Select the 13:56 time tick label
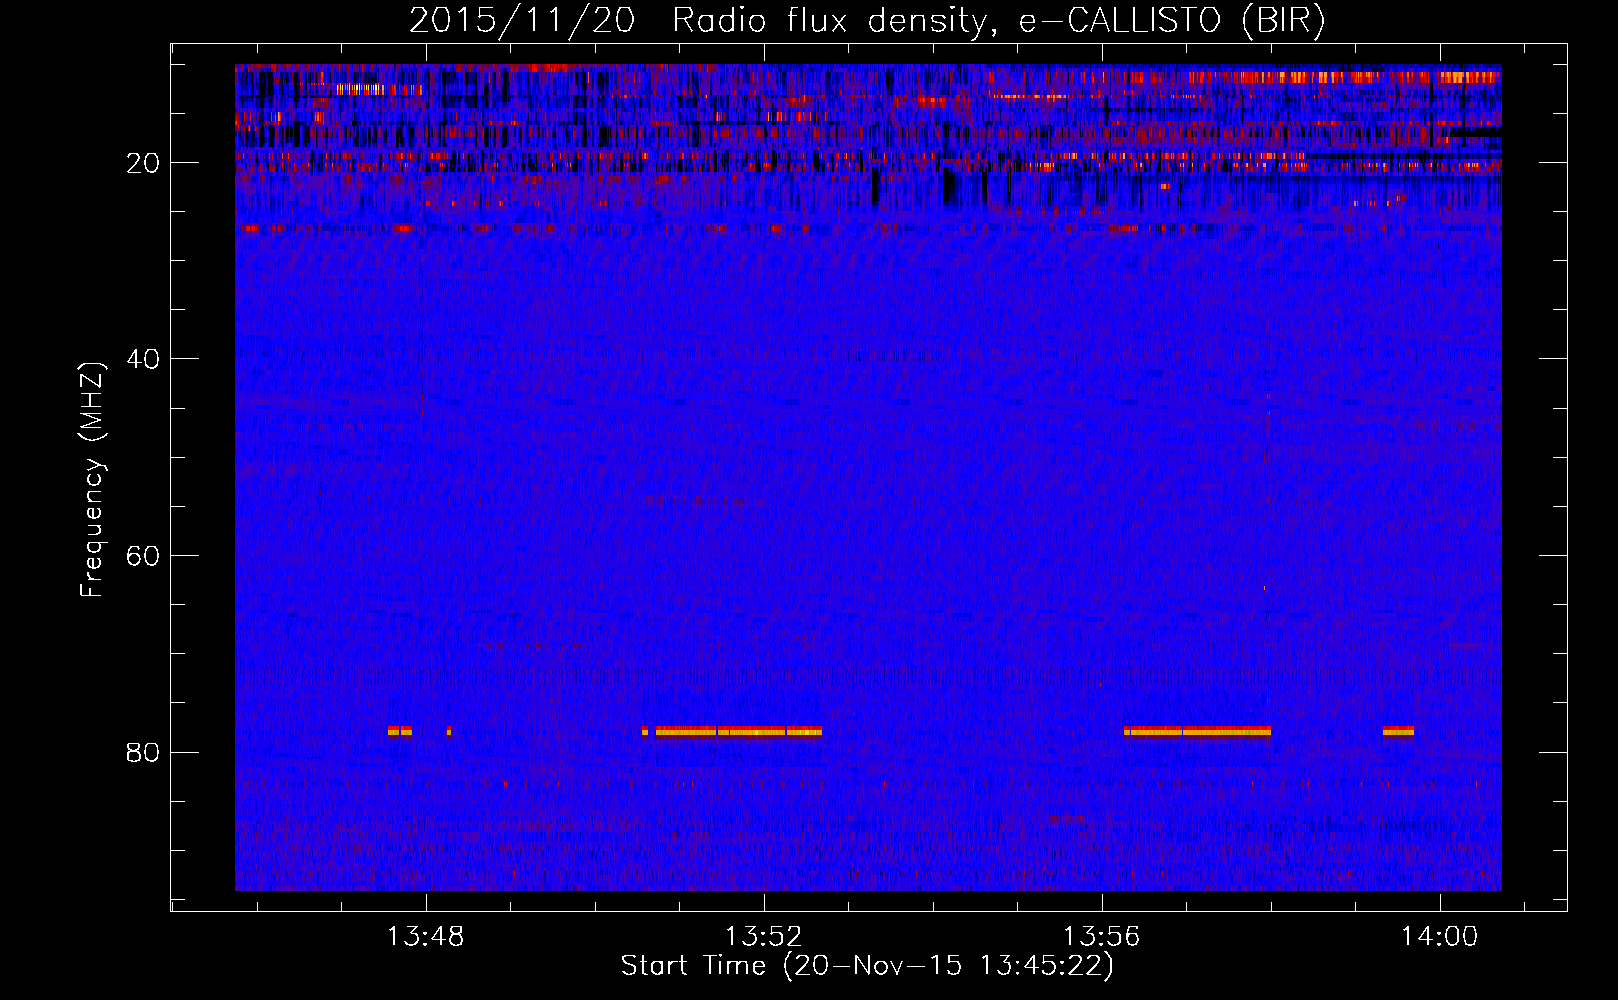This screenshot has width=1618, height=1000. click(1101, 937)
